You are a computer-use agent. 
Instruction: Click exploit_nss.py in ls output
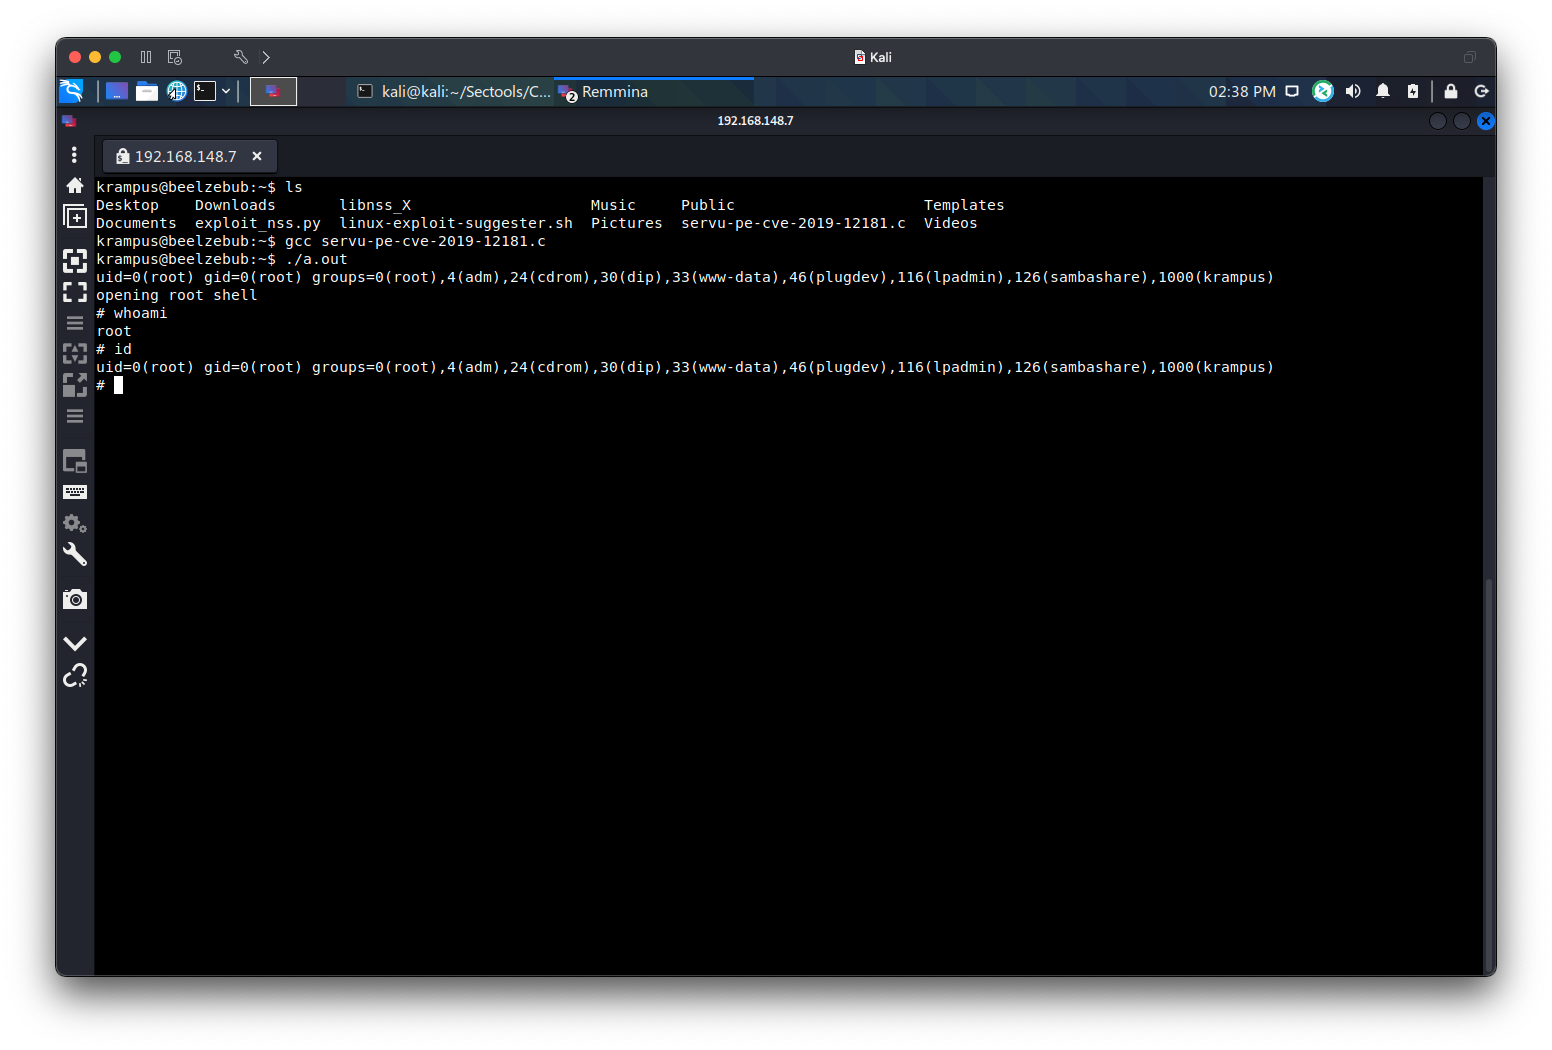point(258,223)
